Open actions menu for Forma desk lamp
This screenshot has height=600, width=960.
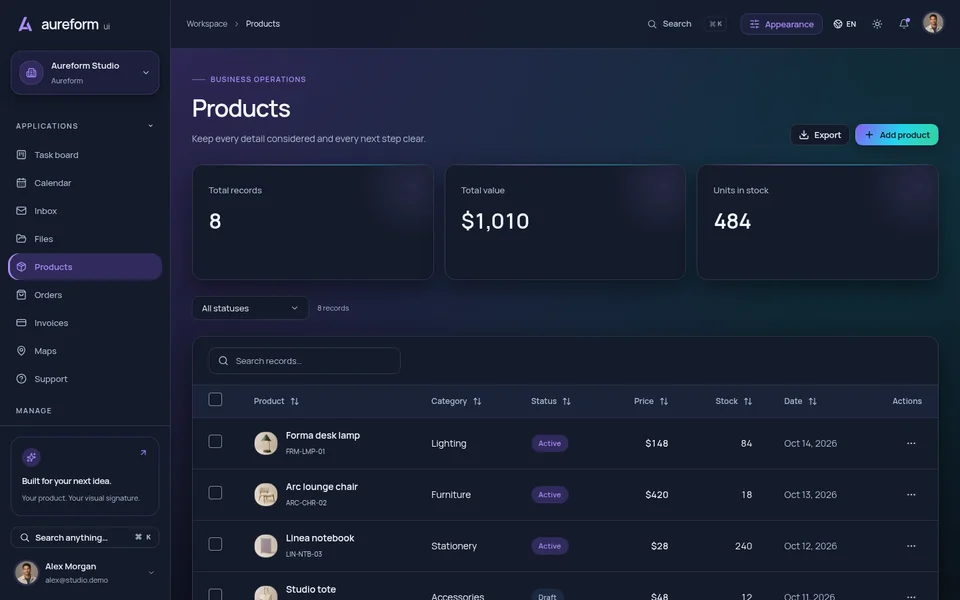pyautogui.click(x=911, y=443)
